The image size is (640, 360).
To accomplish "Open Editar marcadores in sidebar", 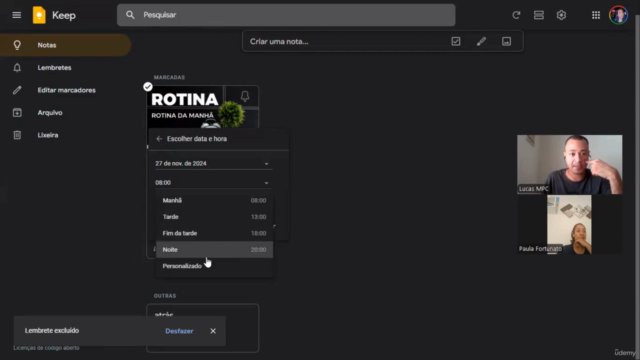I will 65,90.
